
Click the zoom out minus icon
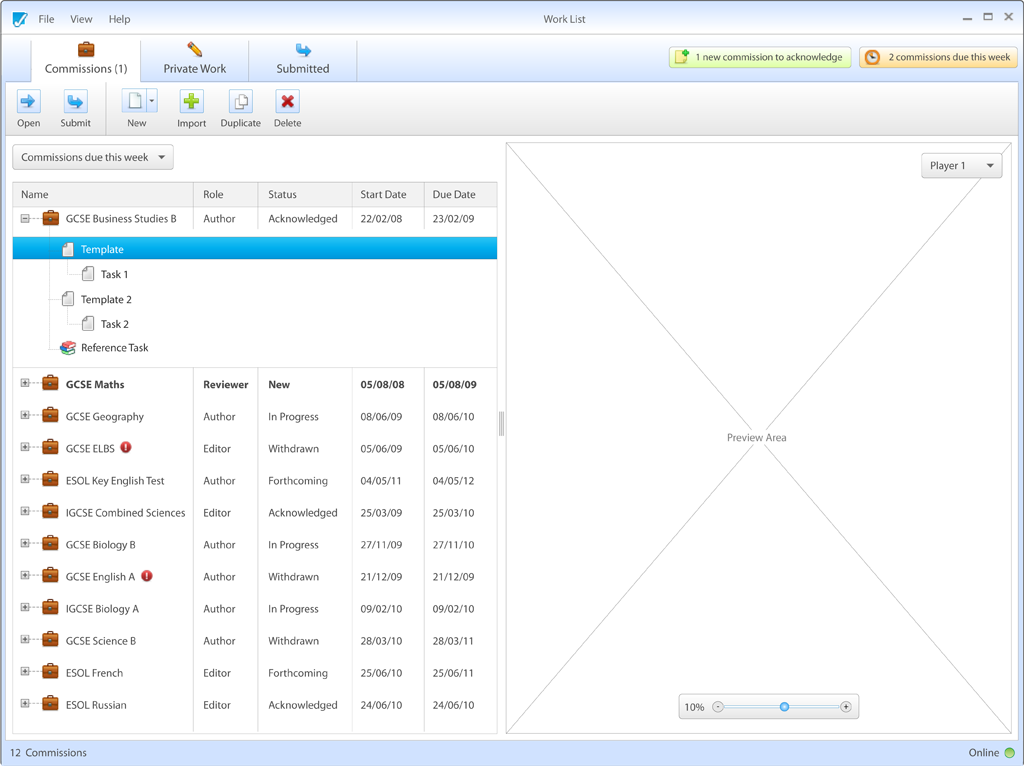click(718, 707)
